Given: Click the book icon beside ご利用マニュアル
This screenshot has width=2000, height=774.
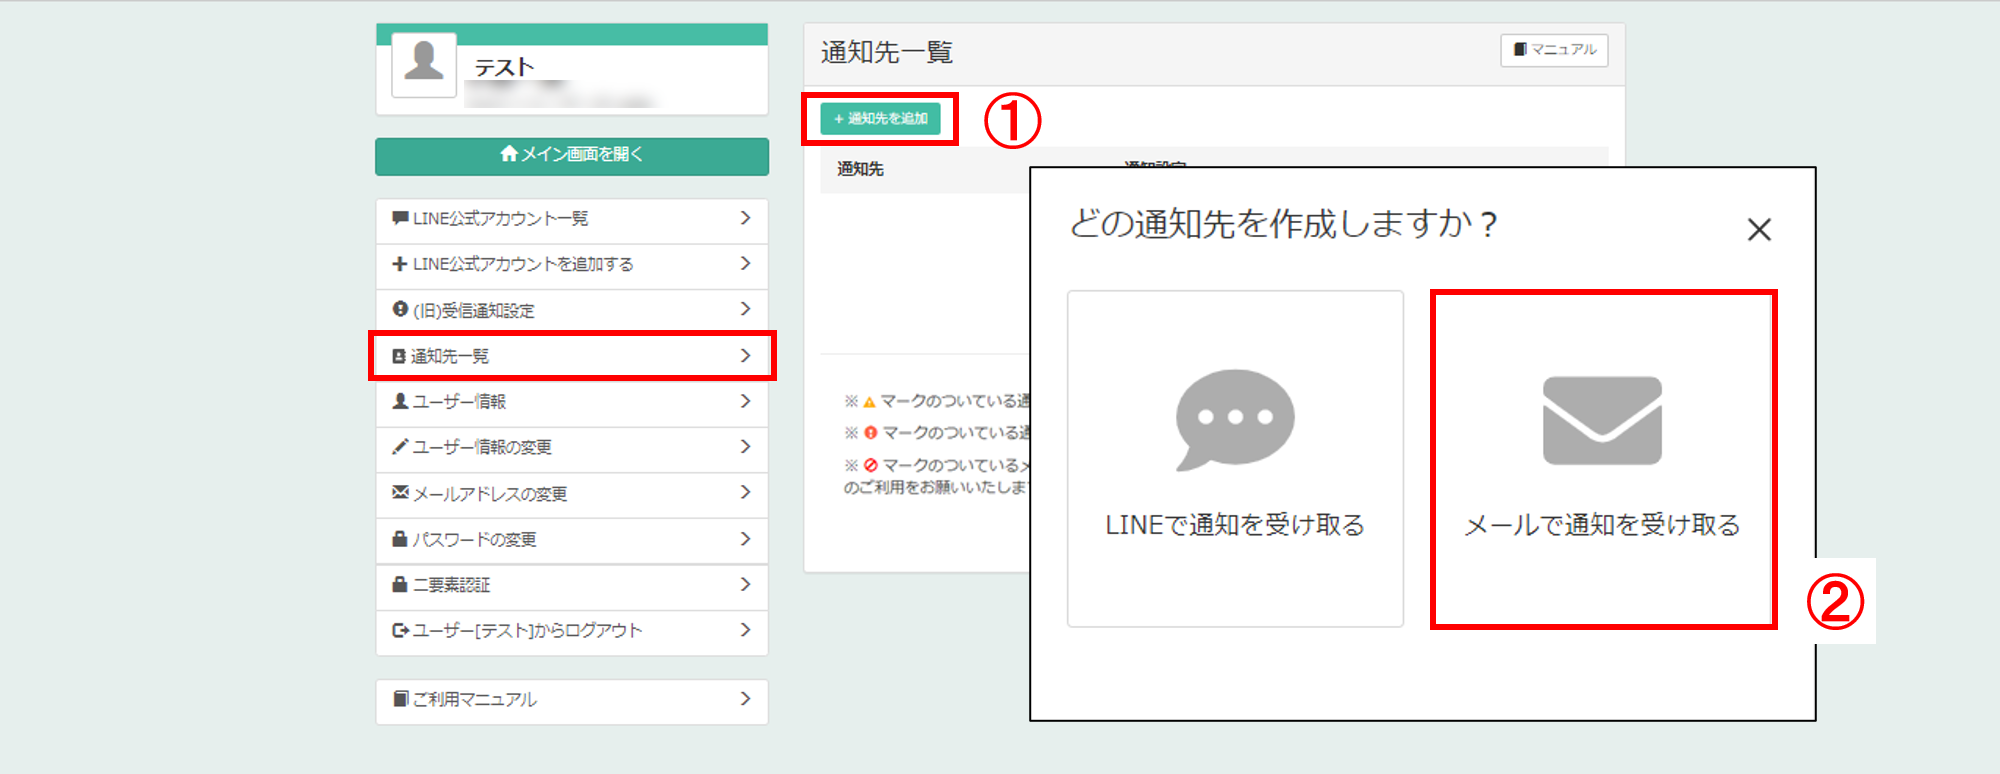Looking at the screenshot, I should 400,698.
